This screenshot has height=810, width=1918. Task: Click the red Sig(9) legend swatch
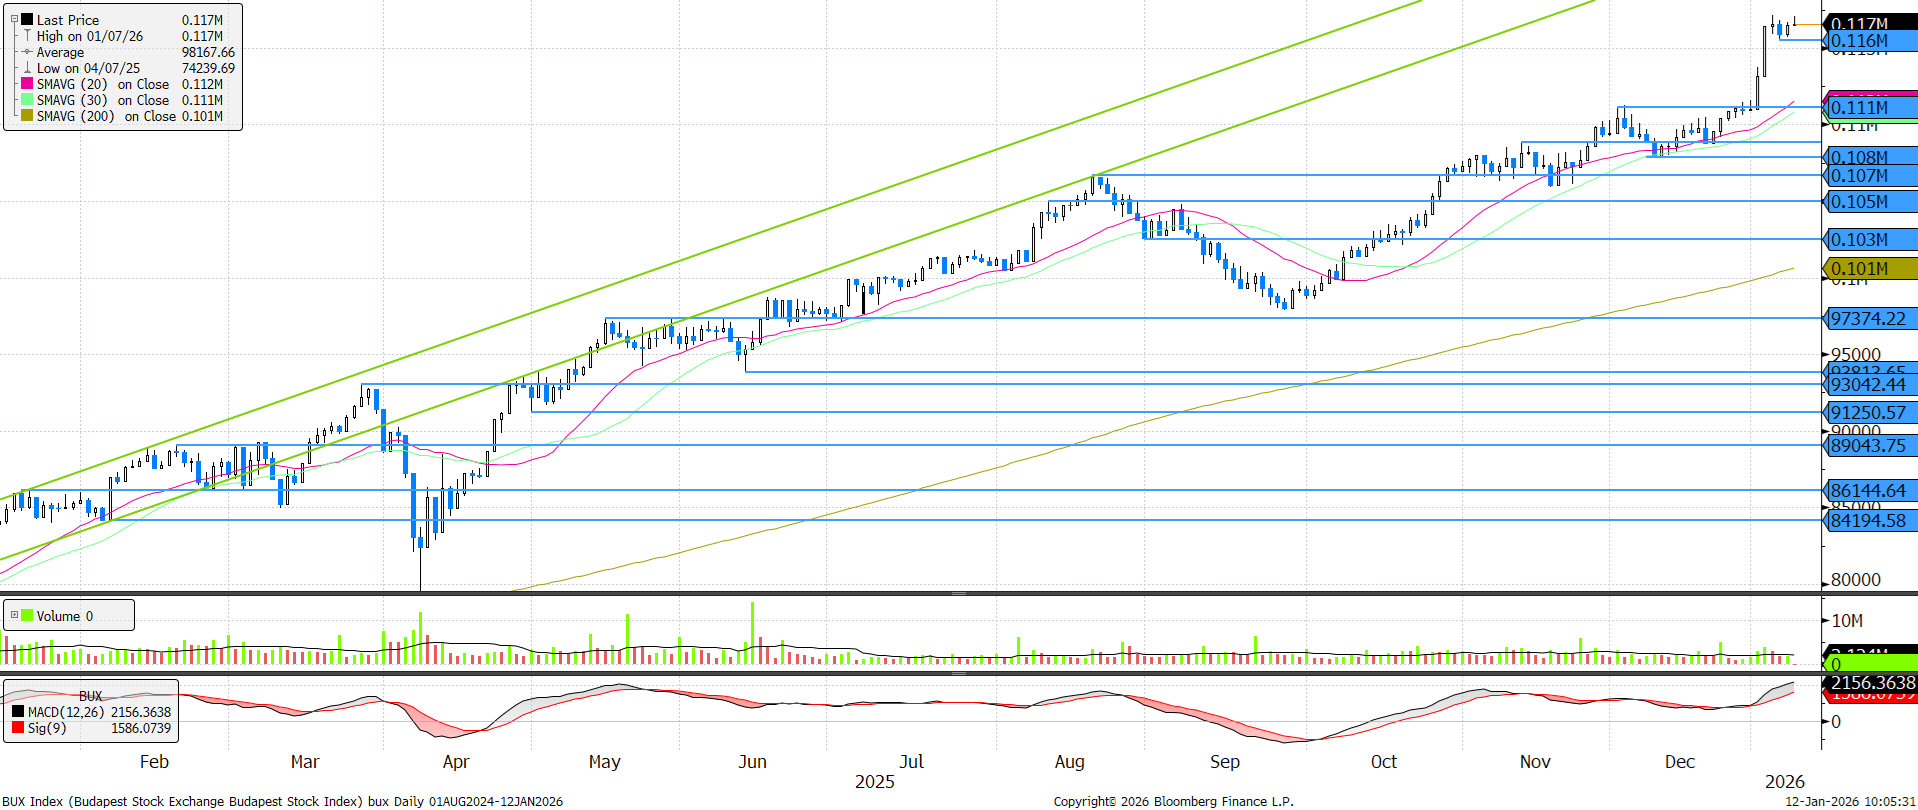(18, 728)
